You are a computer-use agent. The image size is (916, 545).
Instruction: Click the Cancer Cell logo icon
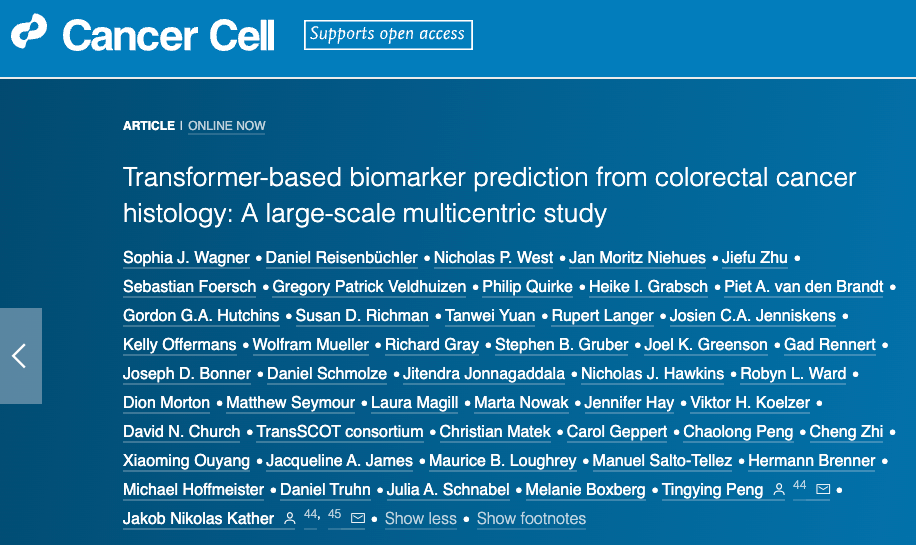coord(29,35)
